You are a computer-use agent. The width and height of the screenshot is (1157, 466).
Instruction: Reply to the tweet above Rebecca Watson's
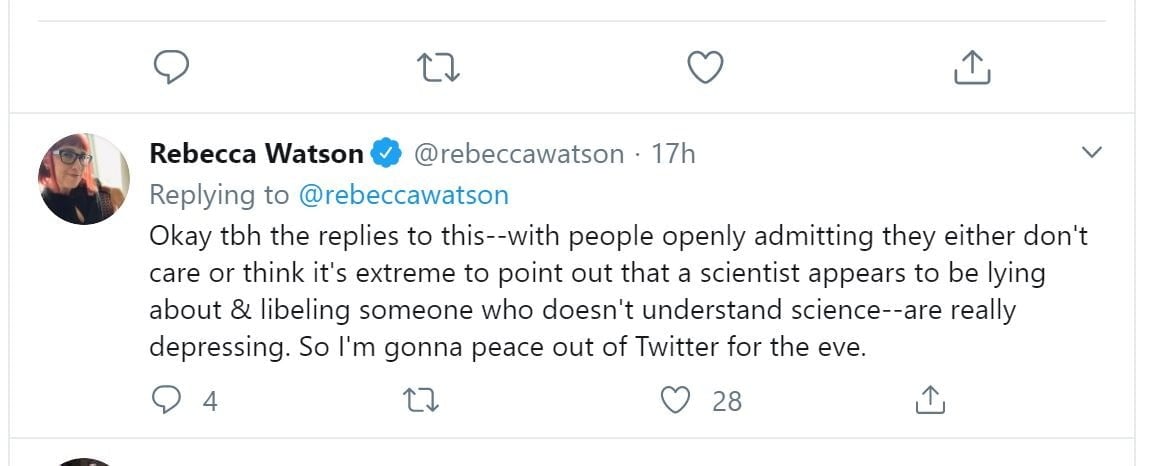[x=172, y=67]
